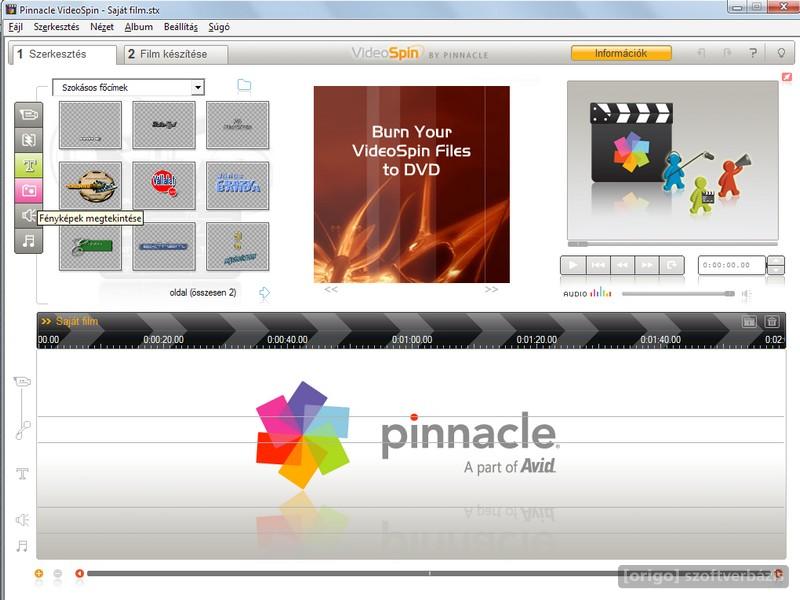Select the soccer ball title thumbnail

(90, 186)
